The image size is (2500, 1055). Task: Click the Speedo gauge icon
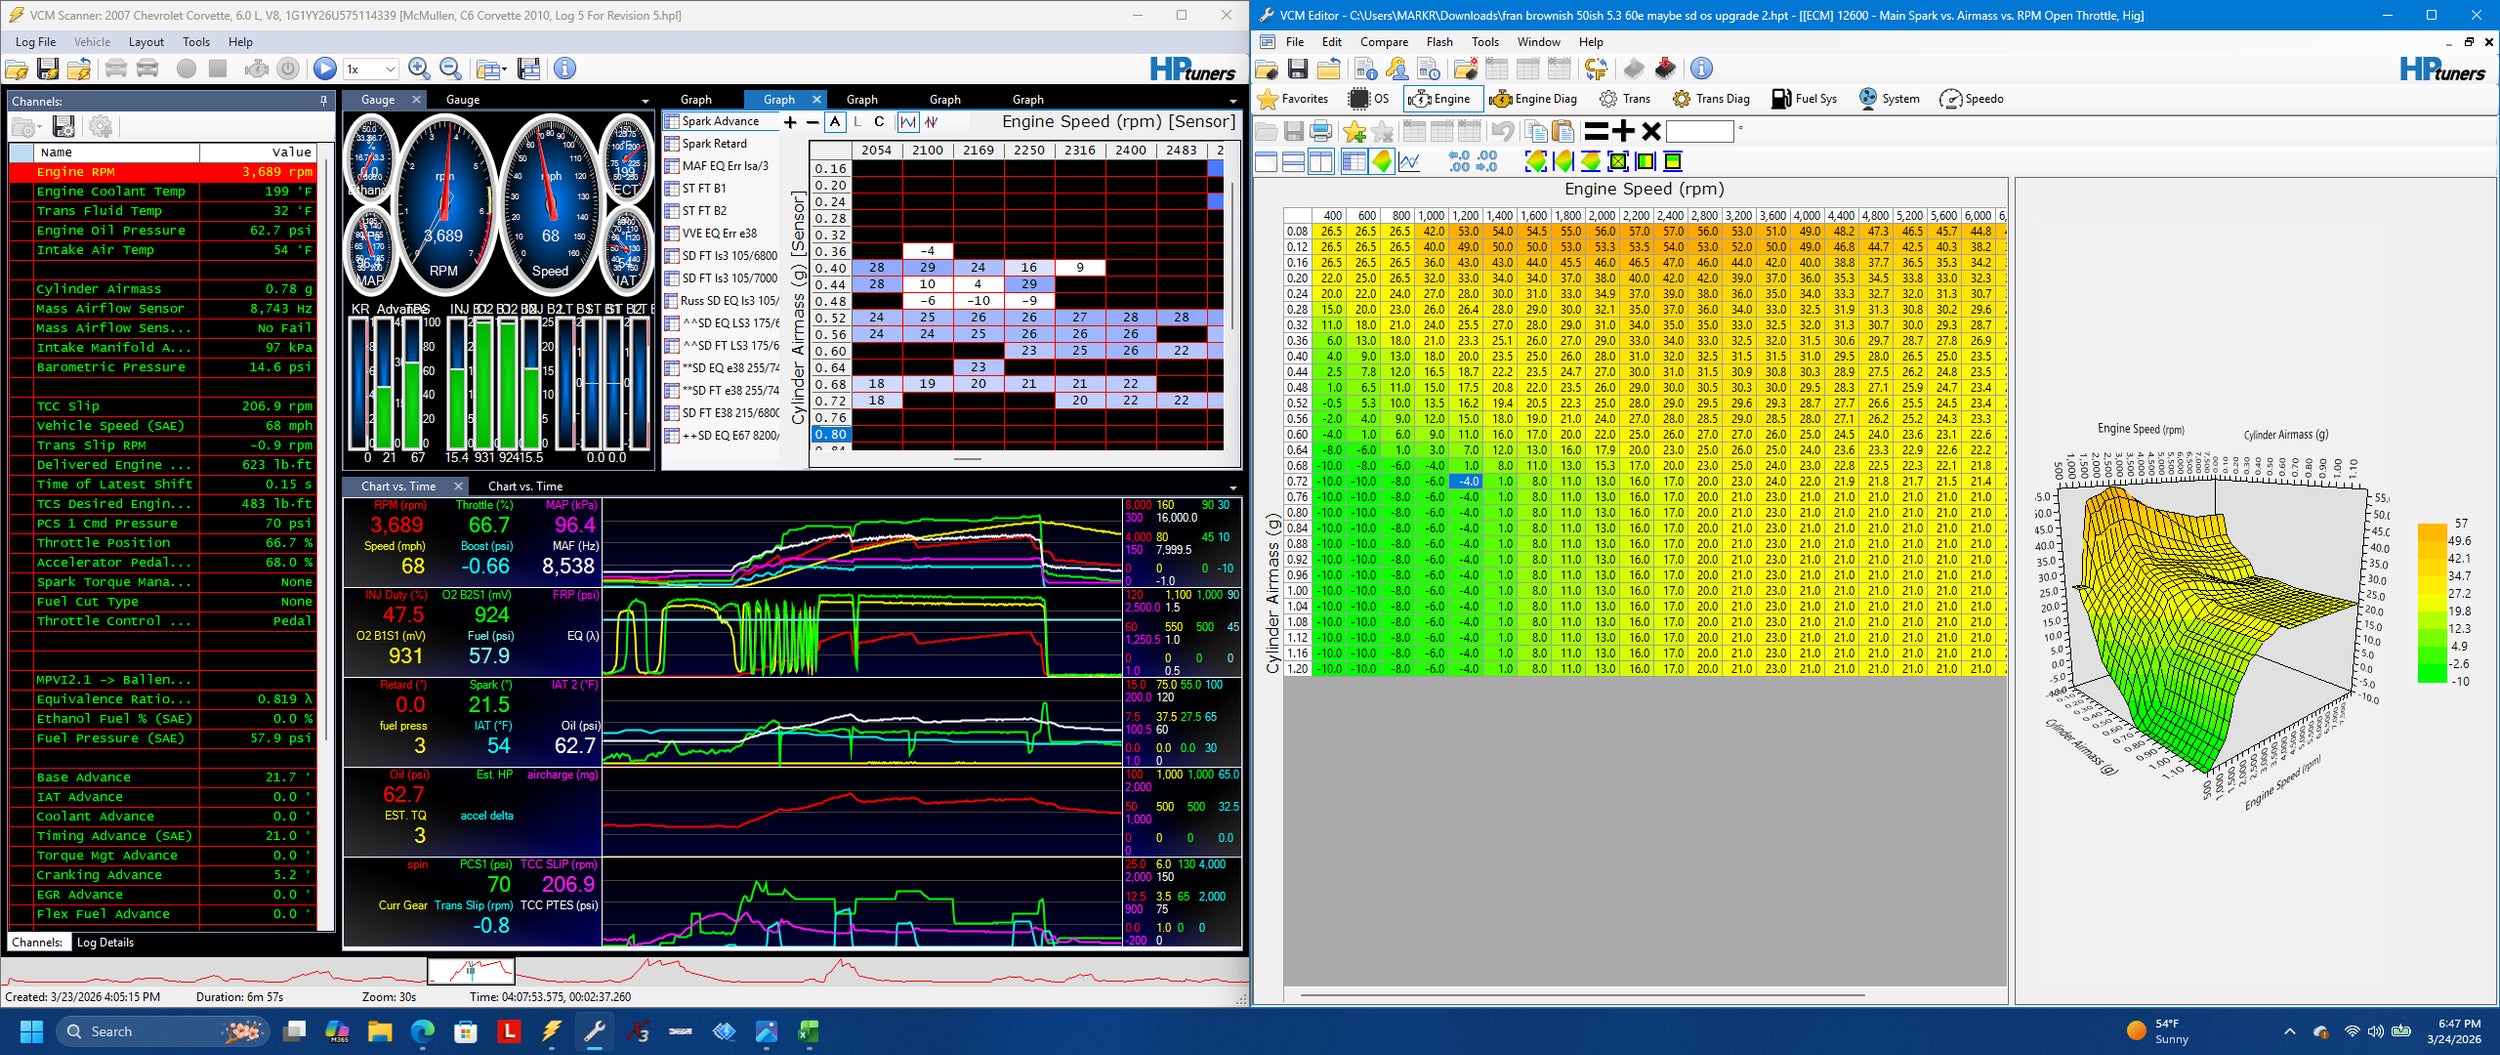click(1950, 98)
